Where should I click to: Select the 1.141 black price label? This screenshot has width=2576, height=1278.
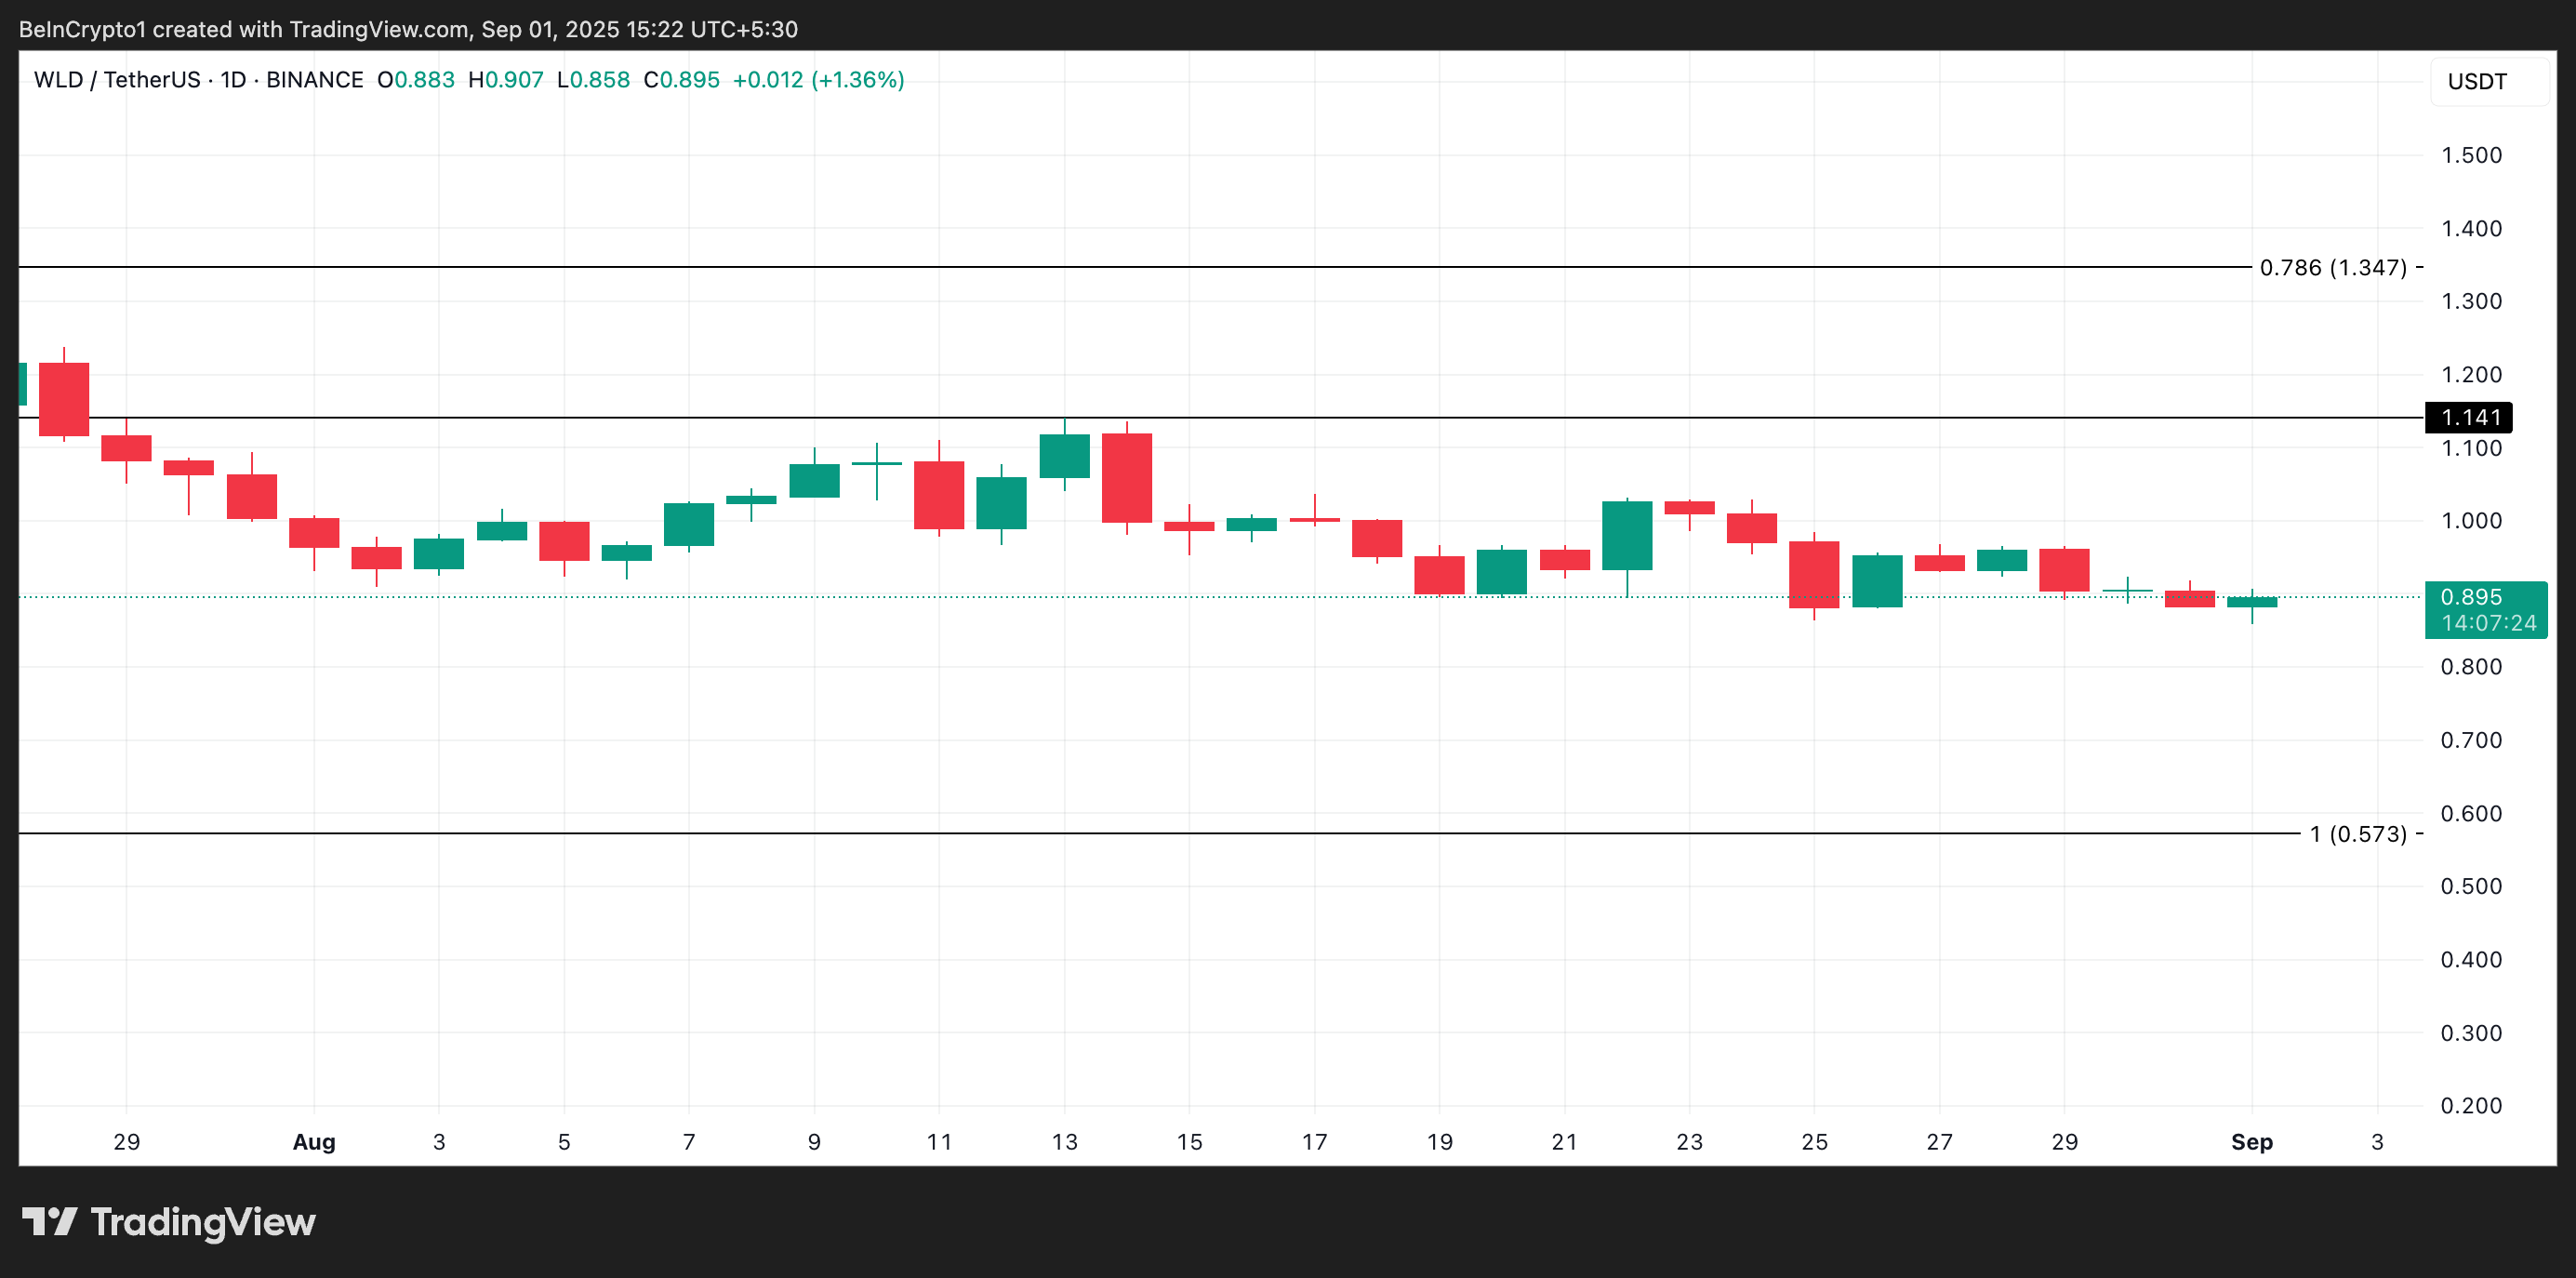click(2468, 417)
